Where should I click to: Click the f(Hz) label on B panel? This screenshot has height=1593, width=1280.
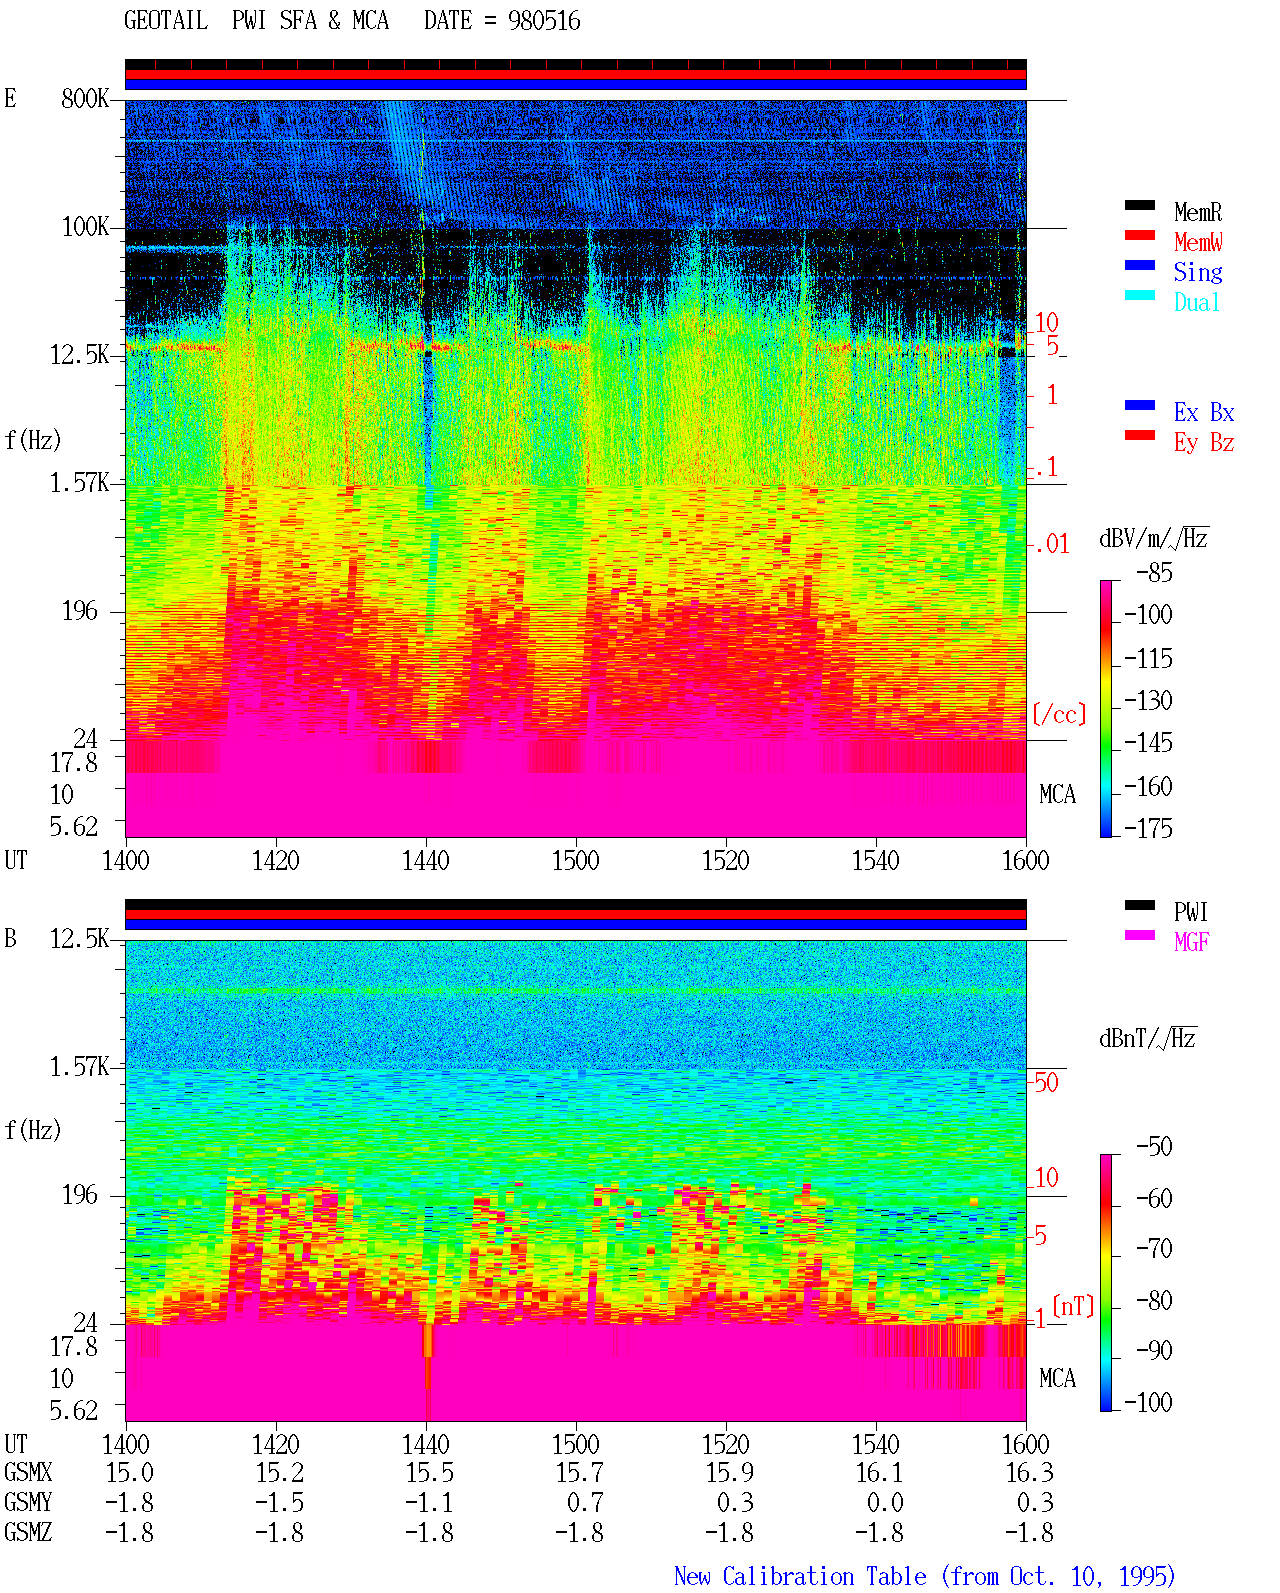coord(33,1130)
